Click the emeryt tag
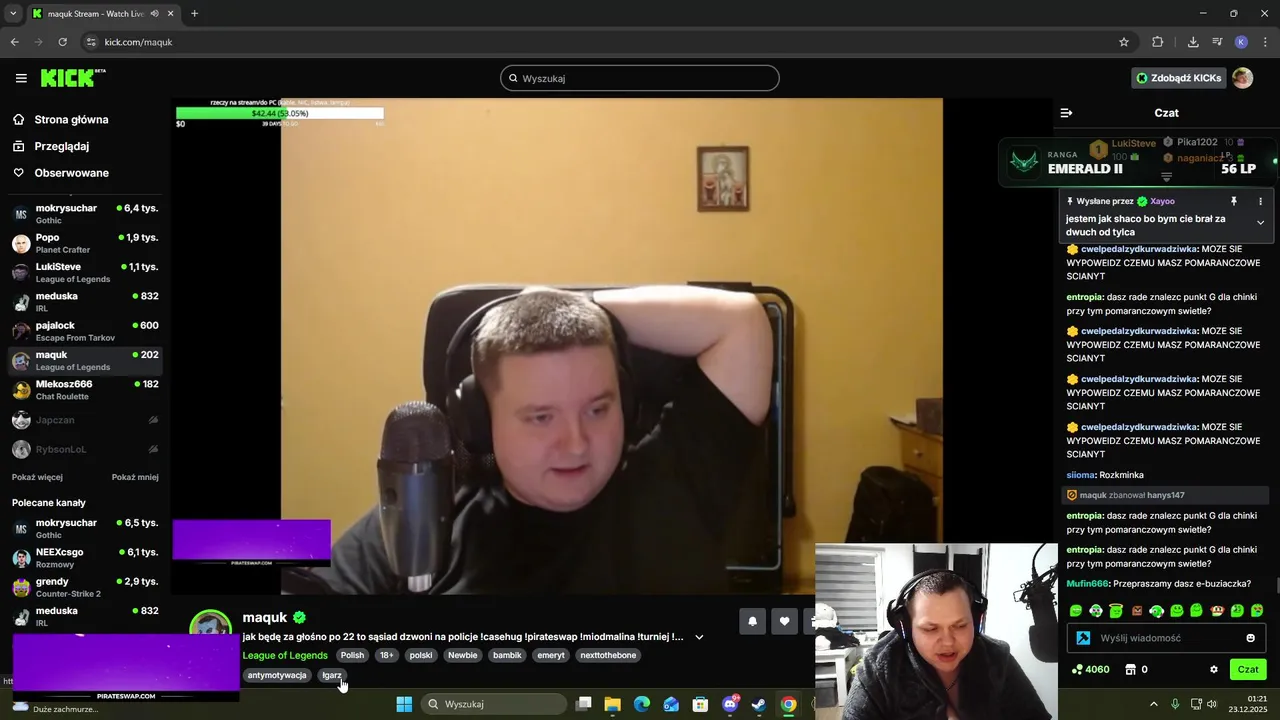The height and width of the screenshot is (720, 1280). [551, 655]
